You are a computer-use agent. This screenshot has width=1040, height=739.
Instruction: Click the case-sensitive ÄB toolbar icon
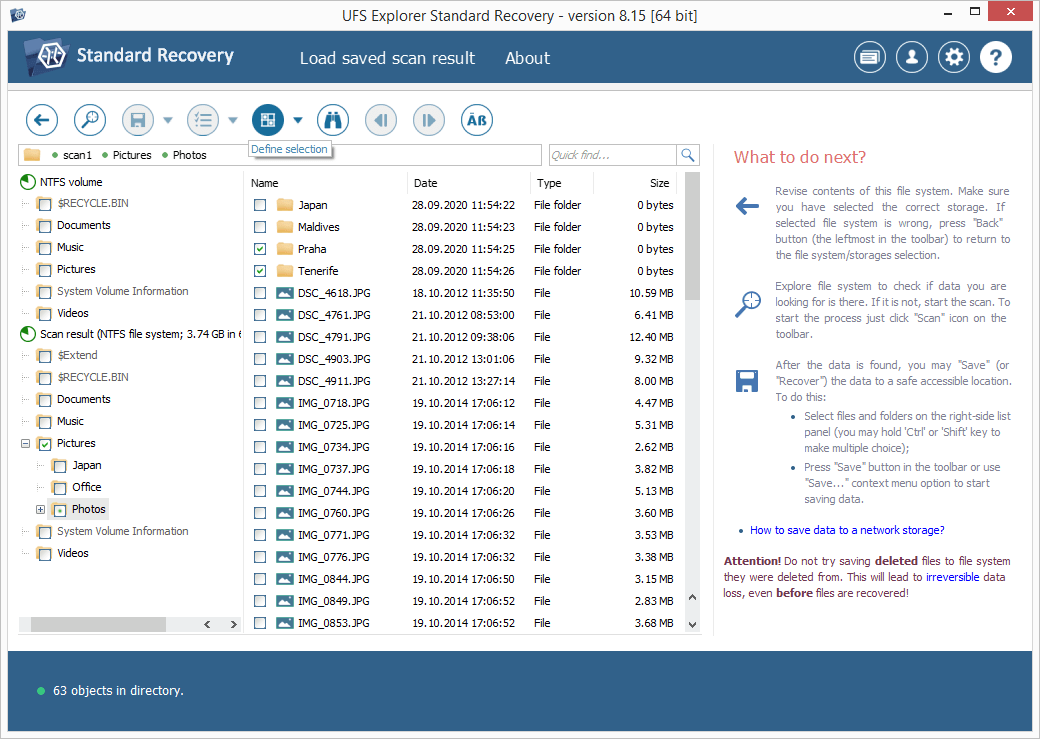pos(477,120)
